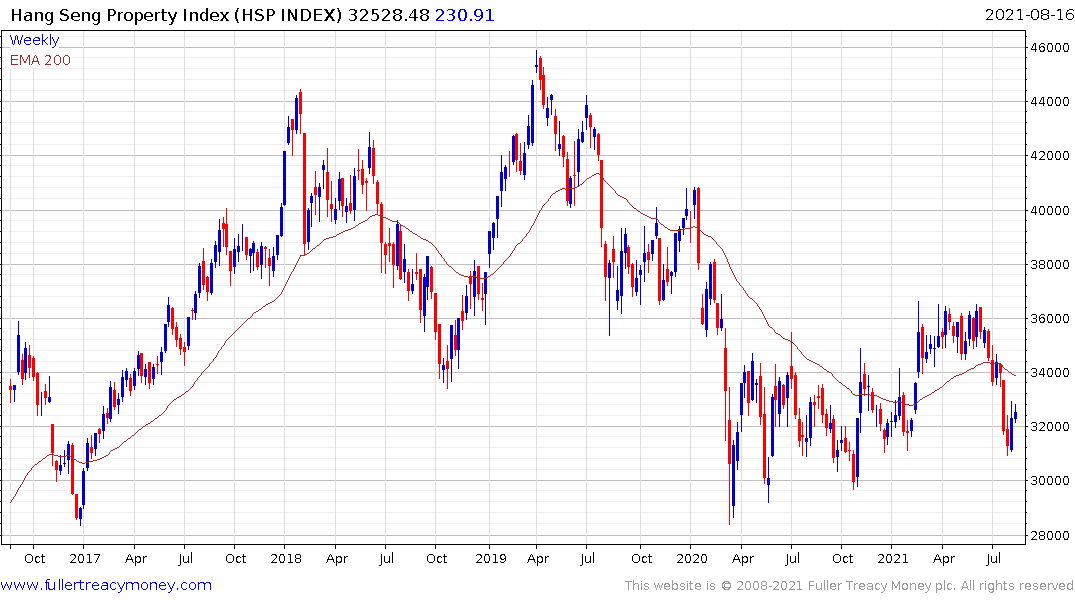This screenshot has height=600, width=1075.
Task: Select the 42000 price axis label
Action: [x=1049, y=156]
